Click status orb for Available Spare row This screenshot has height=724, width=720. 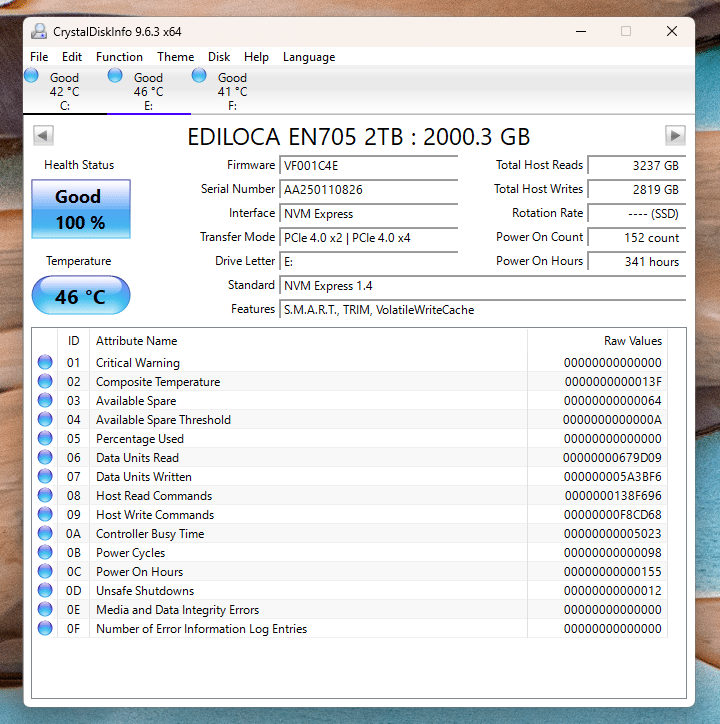[x=45, y=400]
